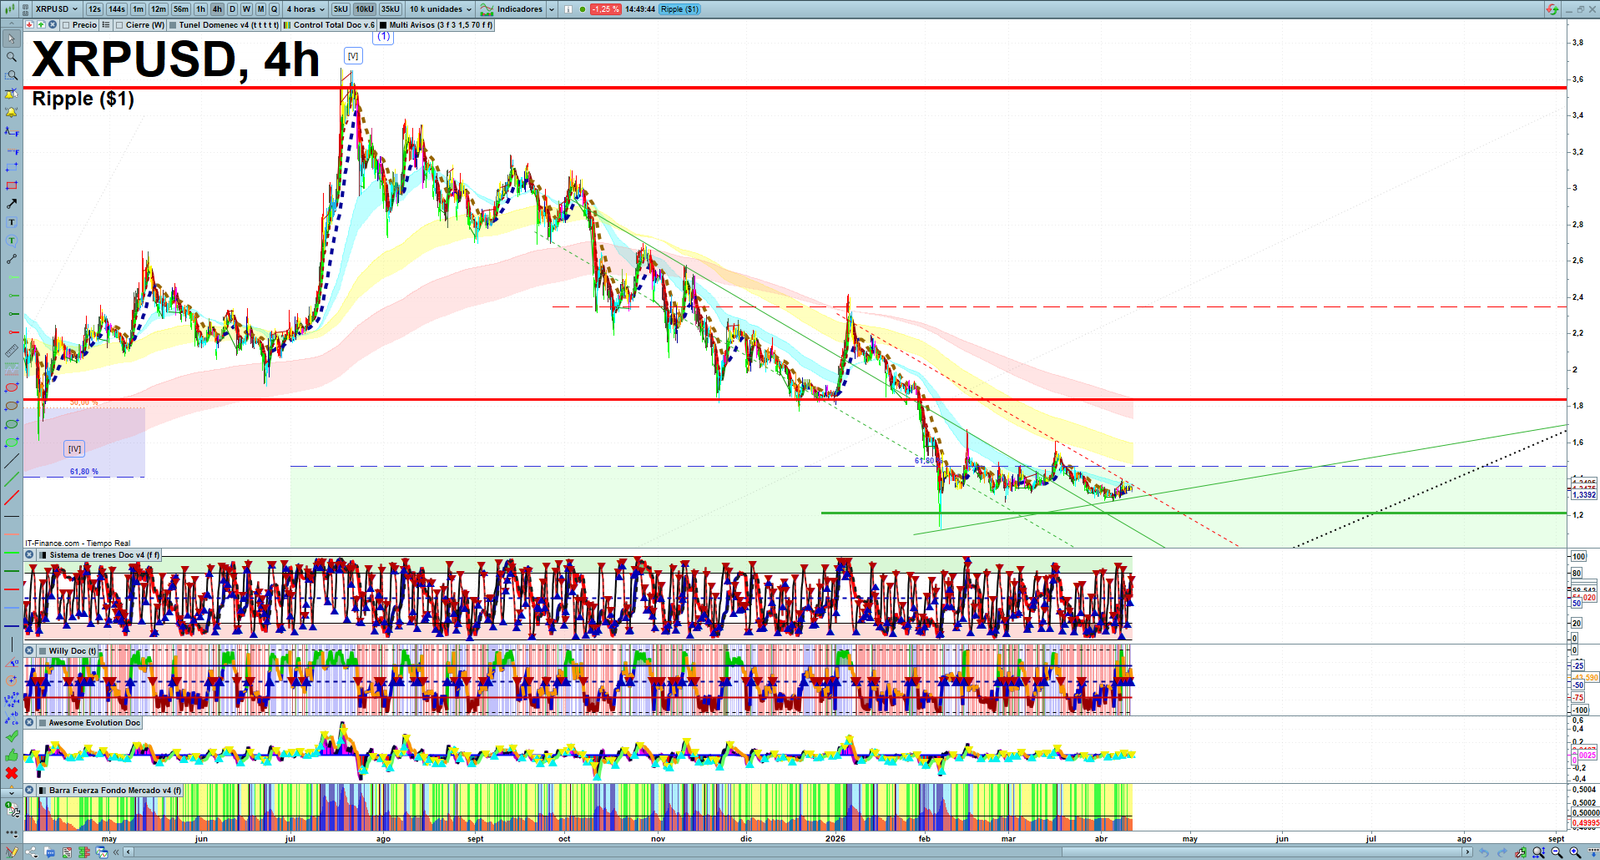This screenshot has height=860, width=1600.
Task: Click the chart style icon at top-left corner
Action: click(x=12, y=9)
